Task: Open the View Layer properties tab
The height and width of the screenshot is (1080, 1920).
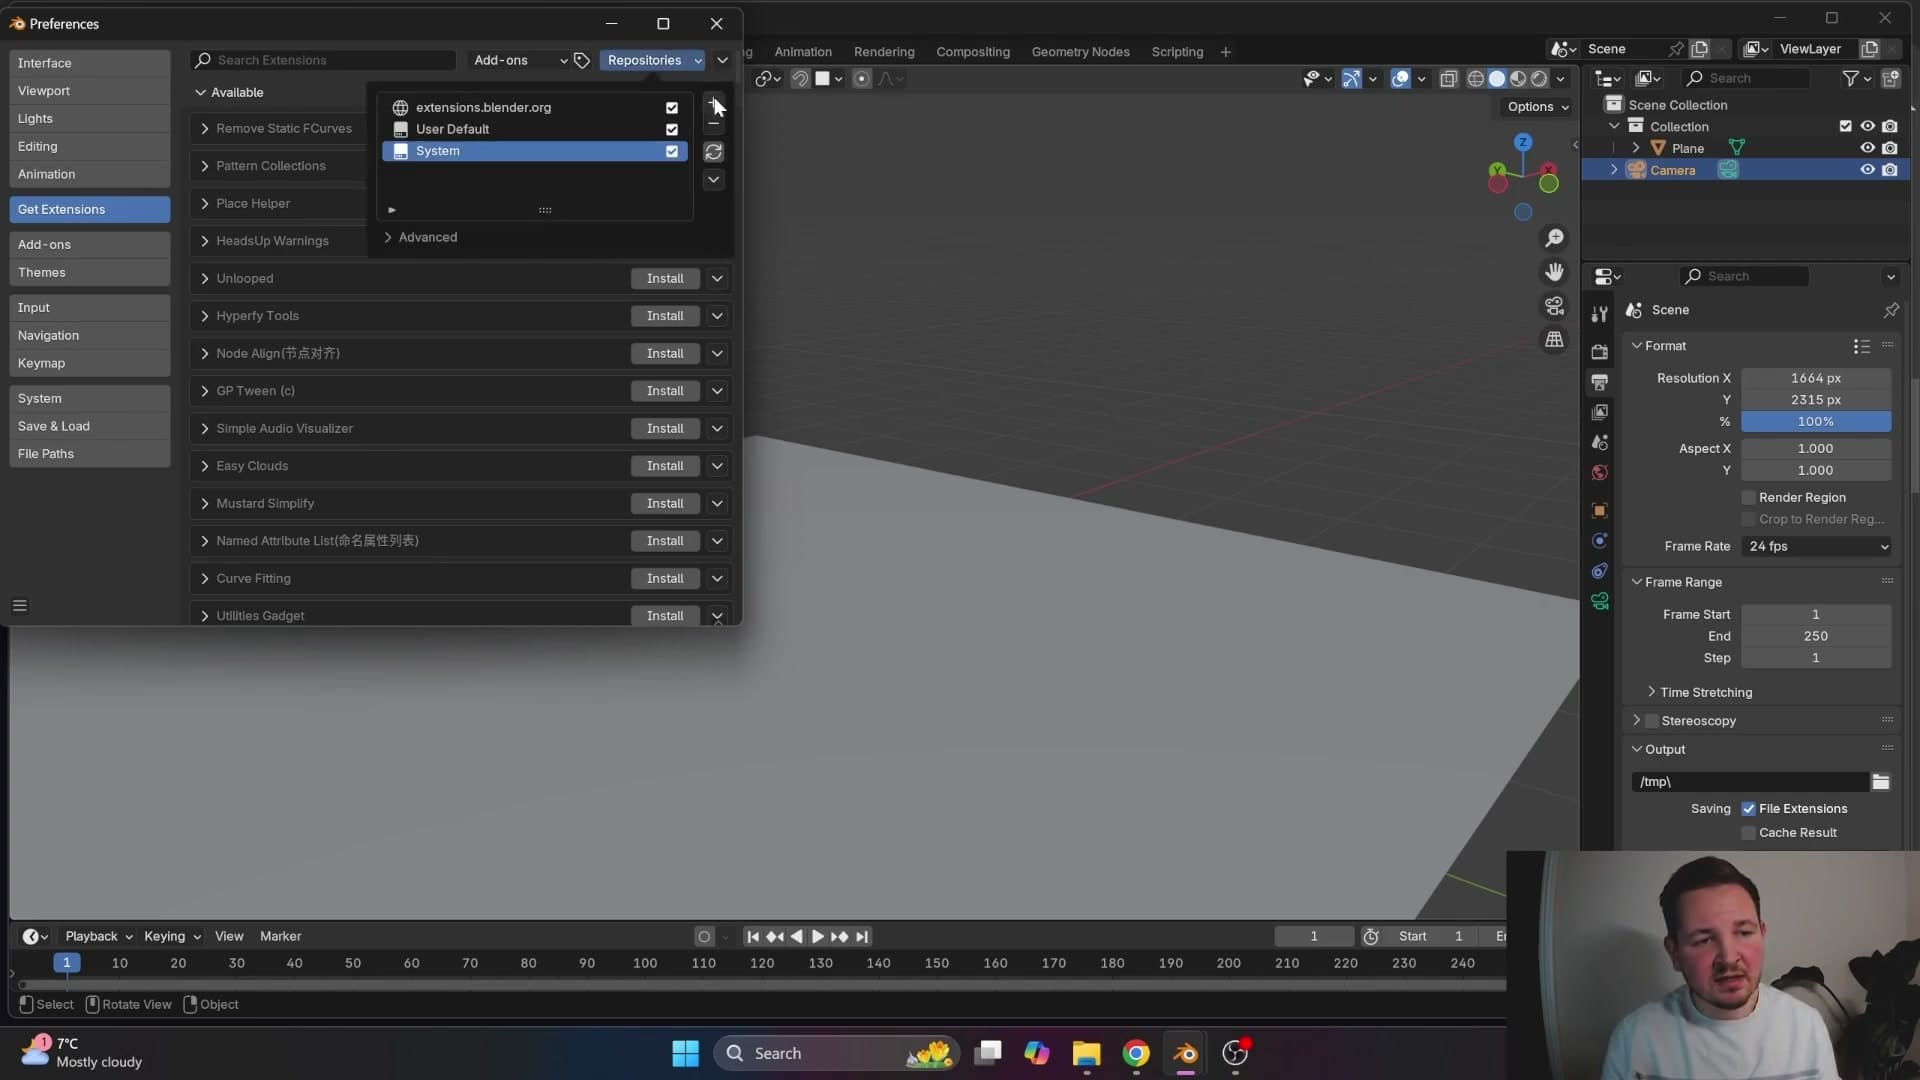Action: (x=1599, y=412)
